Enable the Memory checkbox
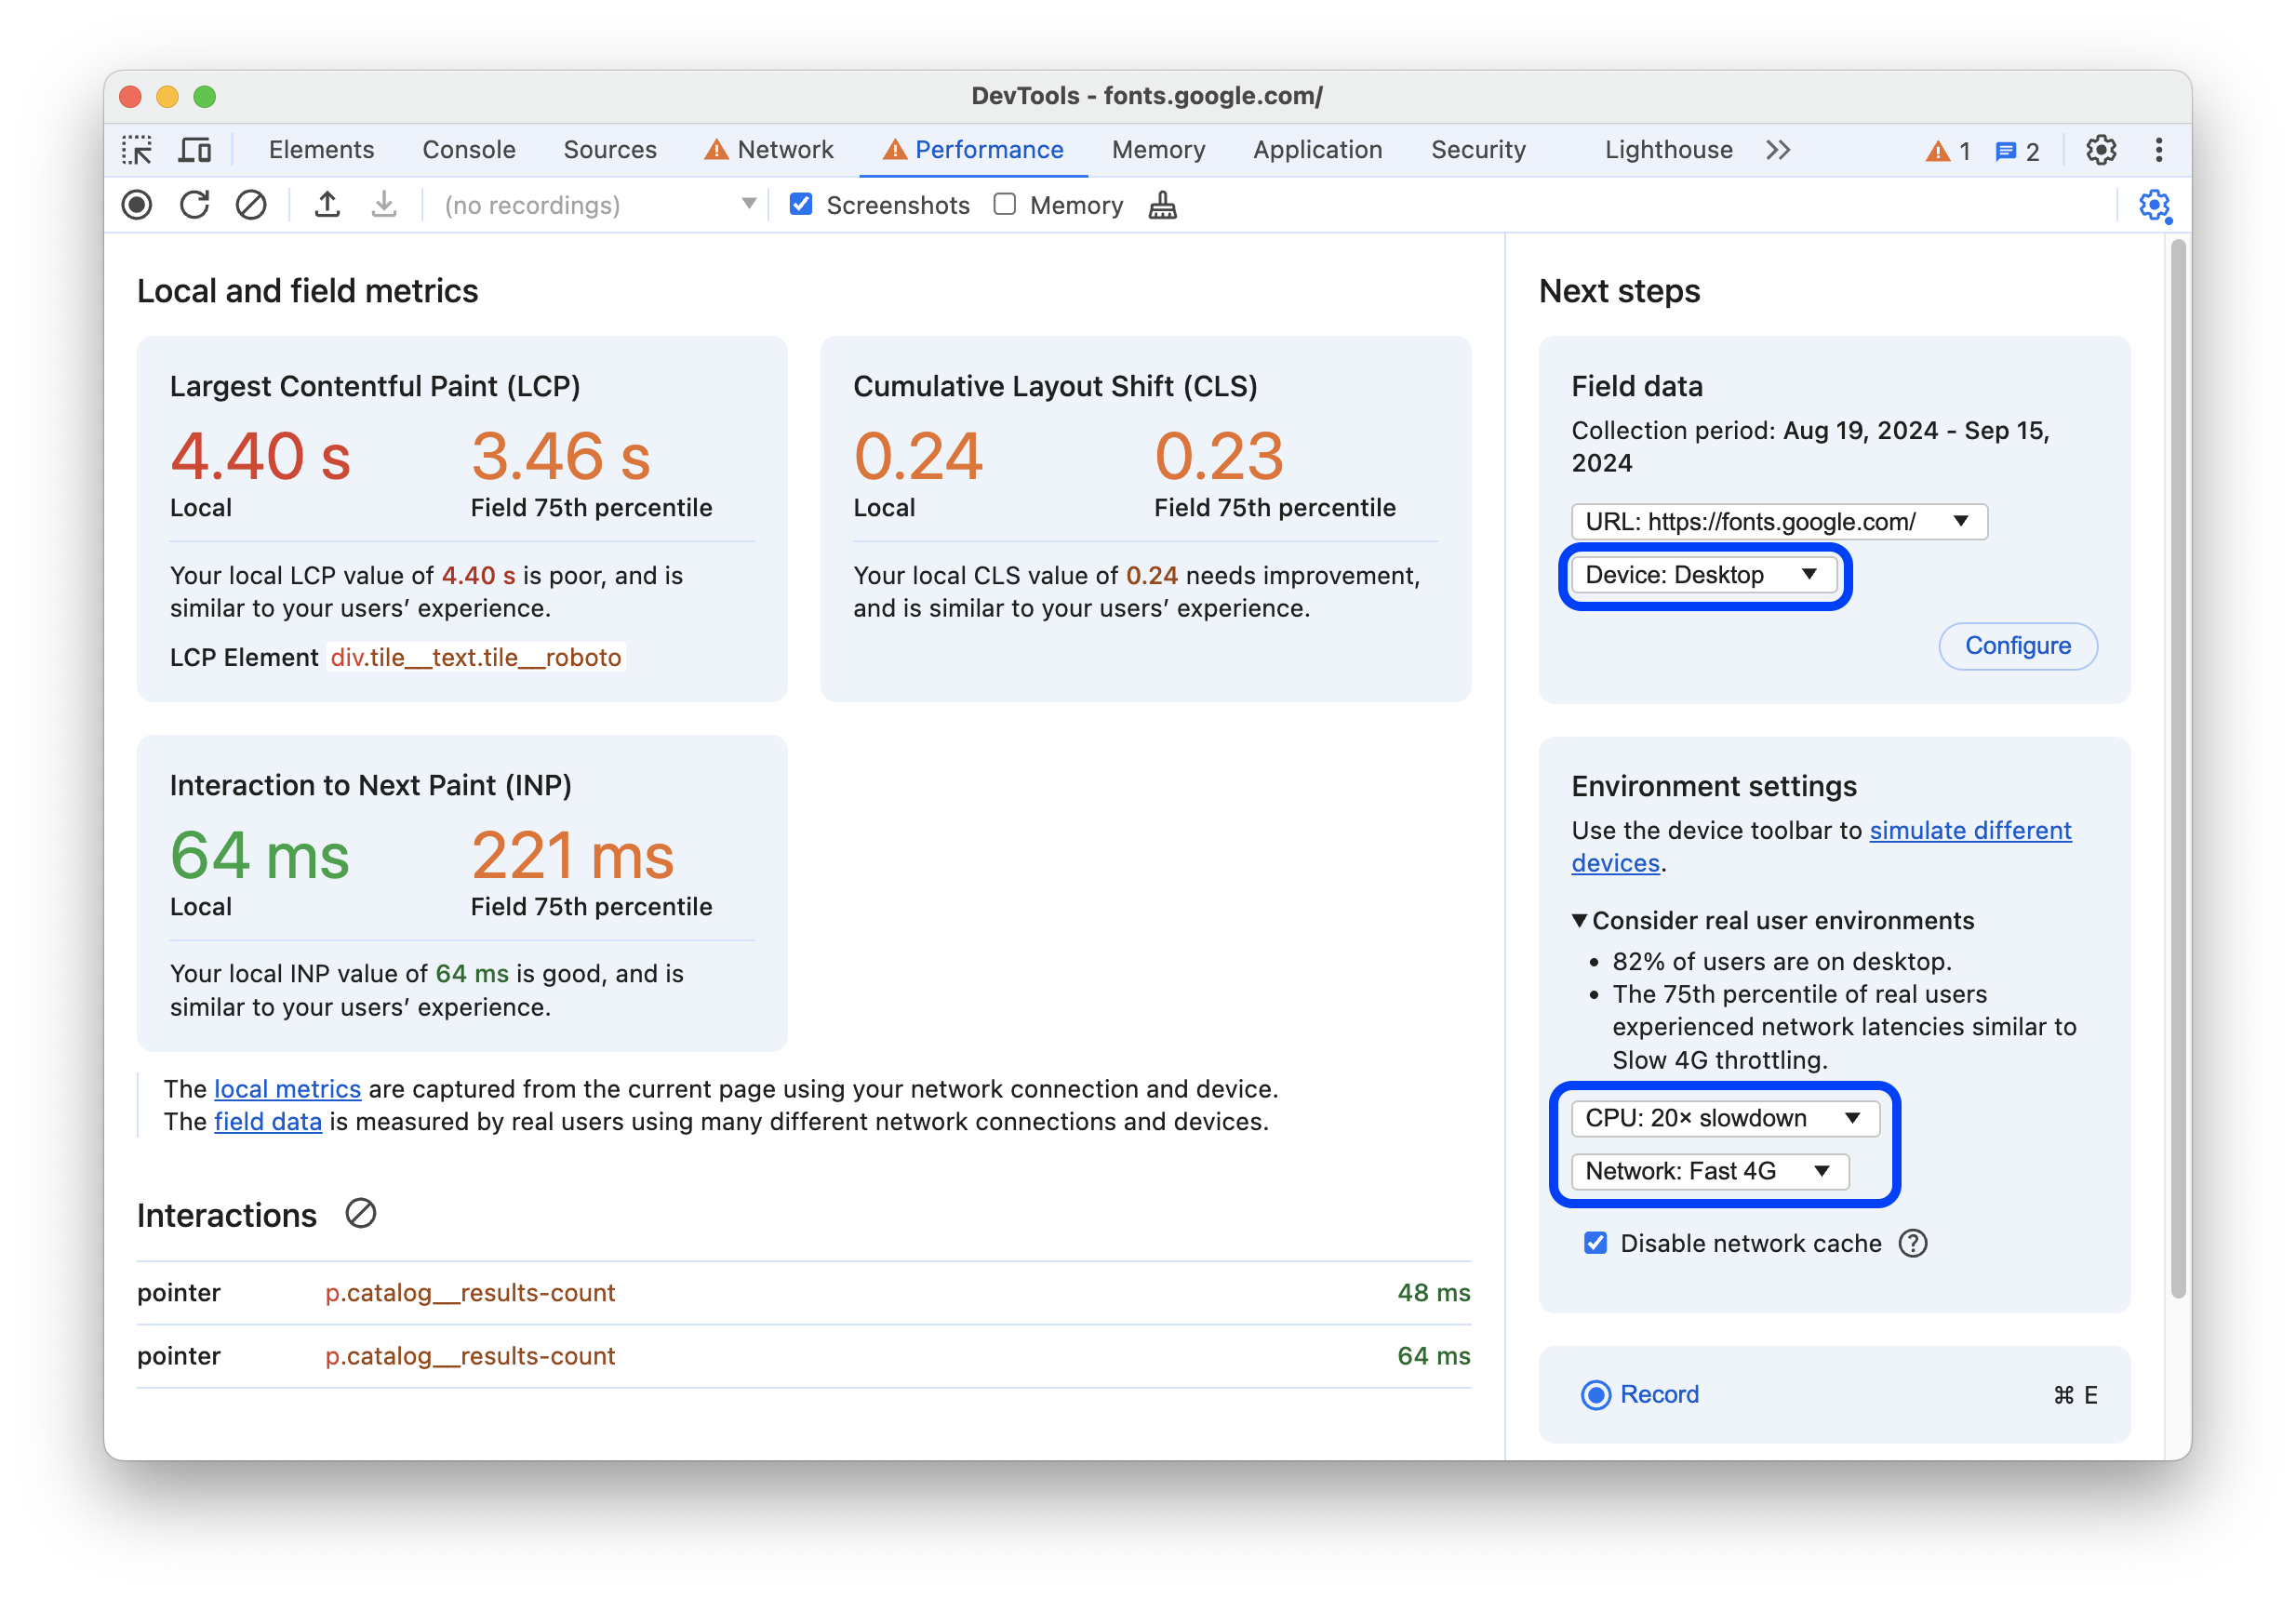Image resolution: width=2296 pixels, height=1598 pixels. point(1005,206)
